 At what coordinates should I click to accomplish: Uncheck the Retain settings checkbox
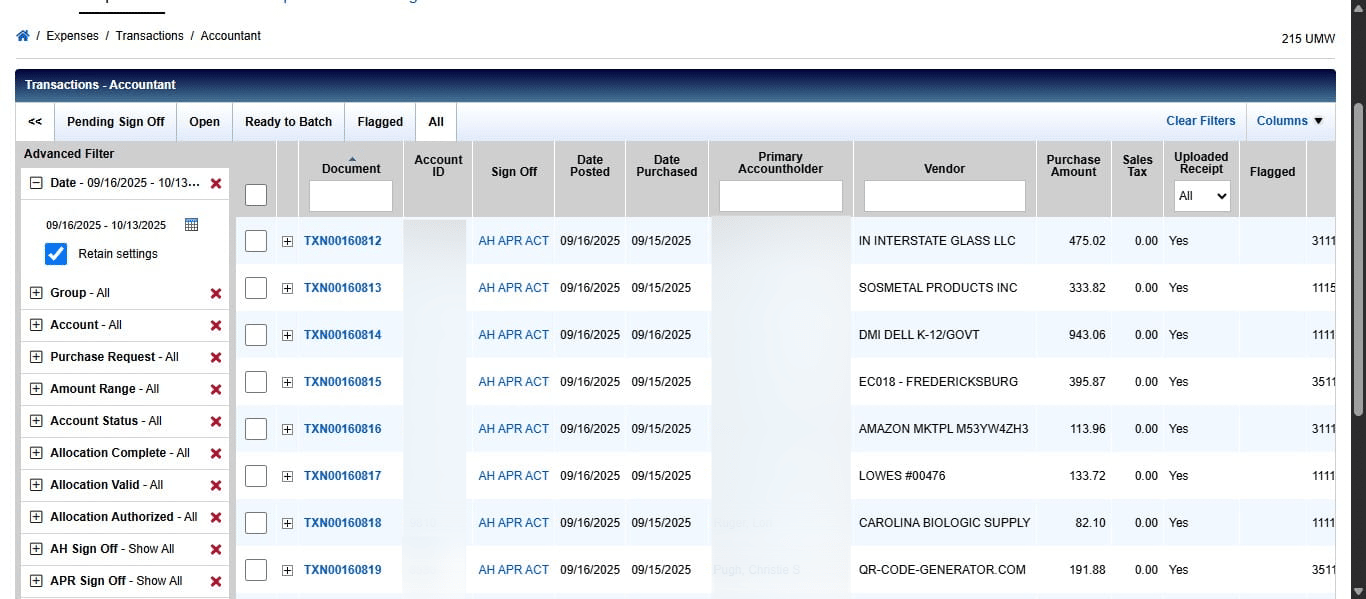click(55, 254)
